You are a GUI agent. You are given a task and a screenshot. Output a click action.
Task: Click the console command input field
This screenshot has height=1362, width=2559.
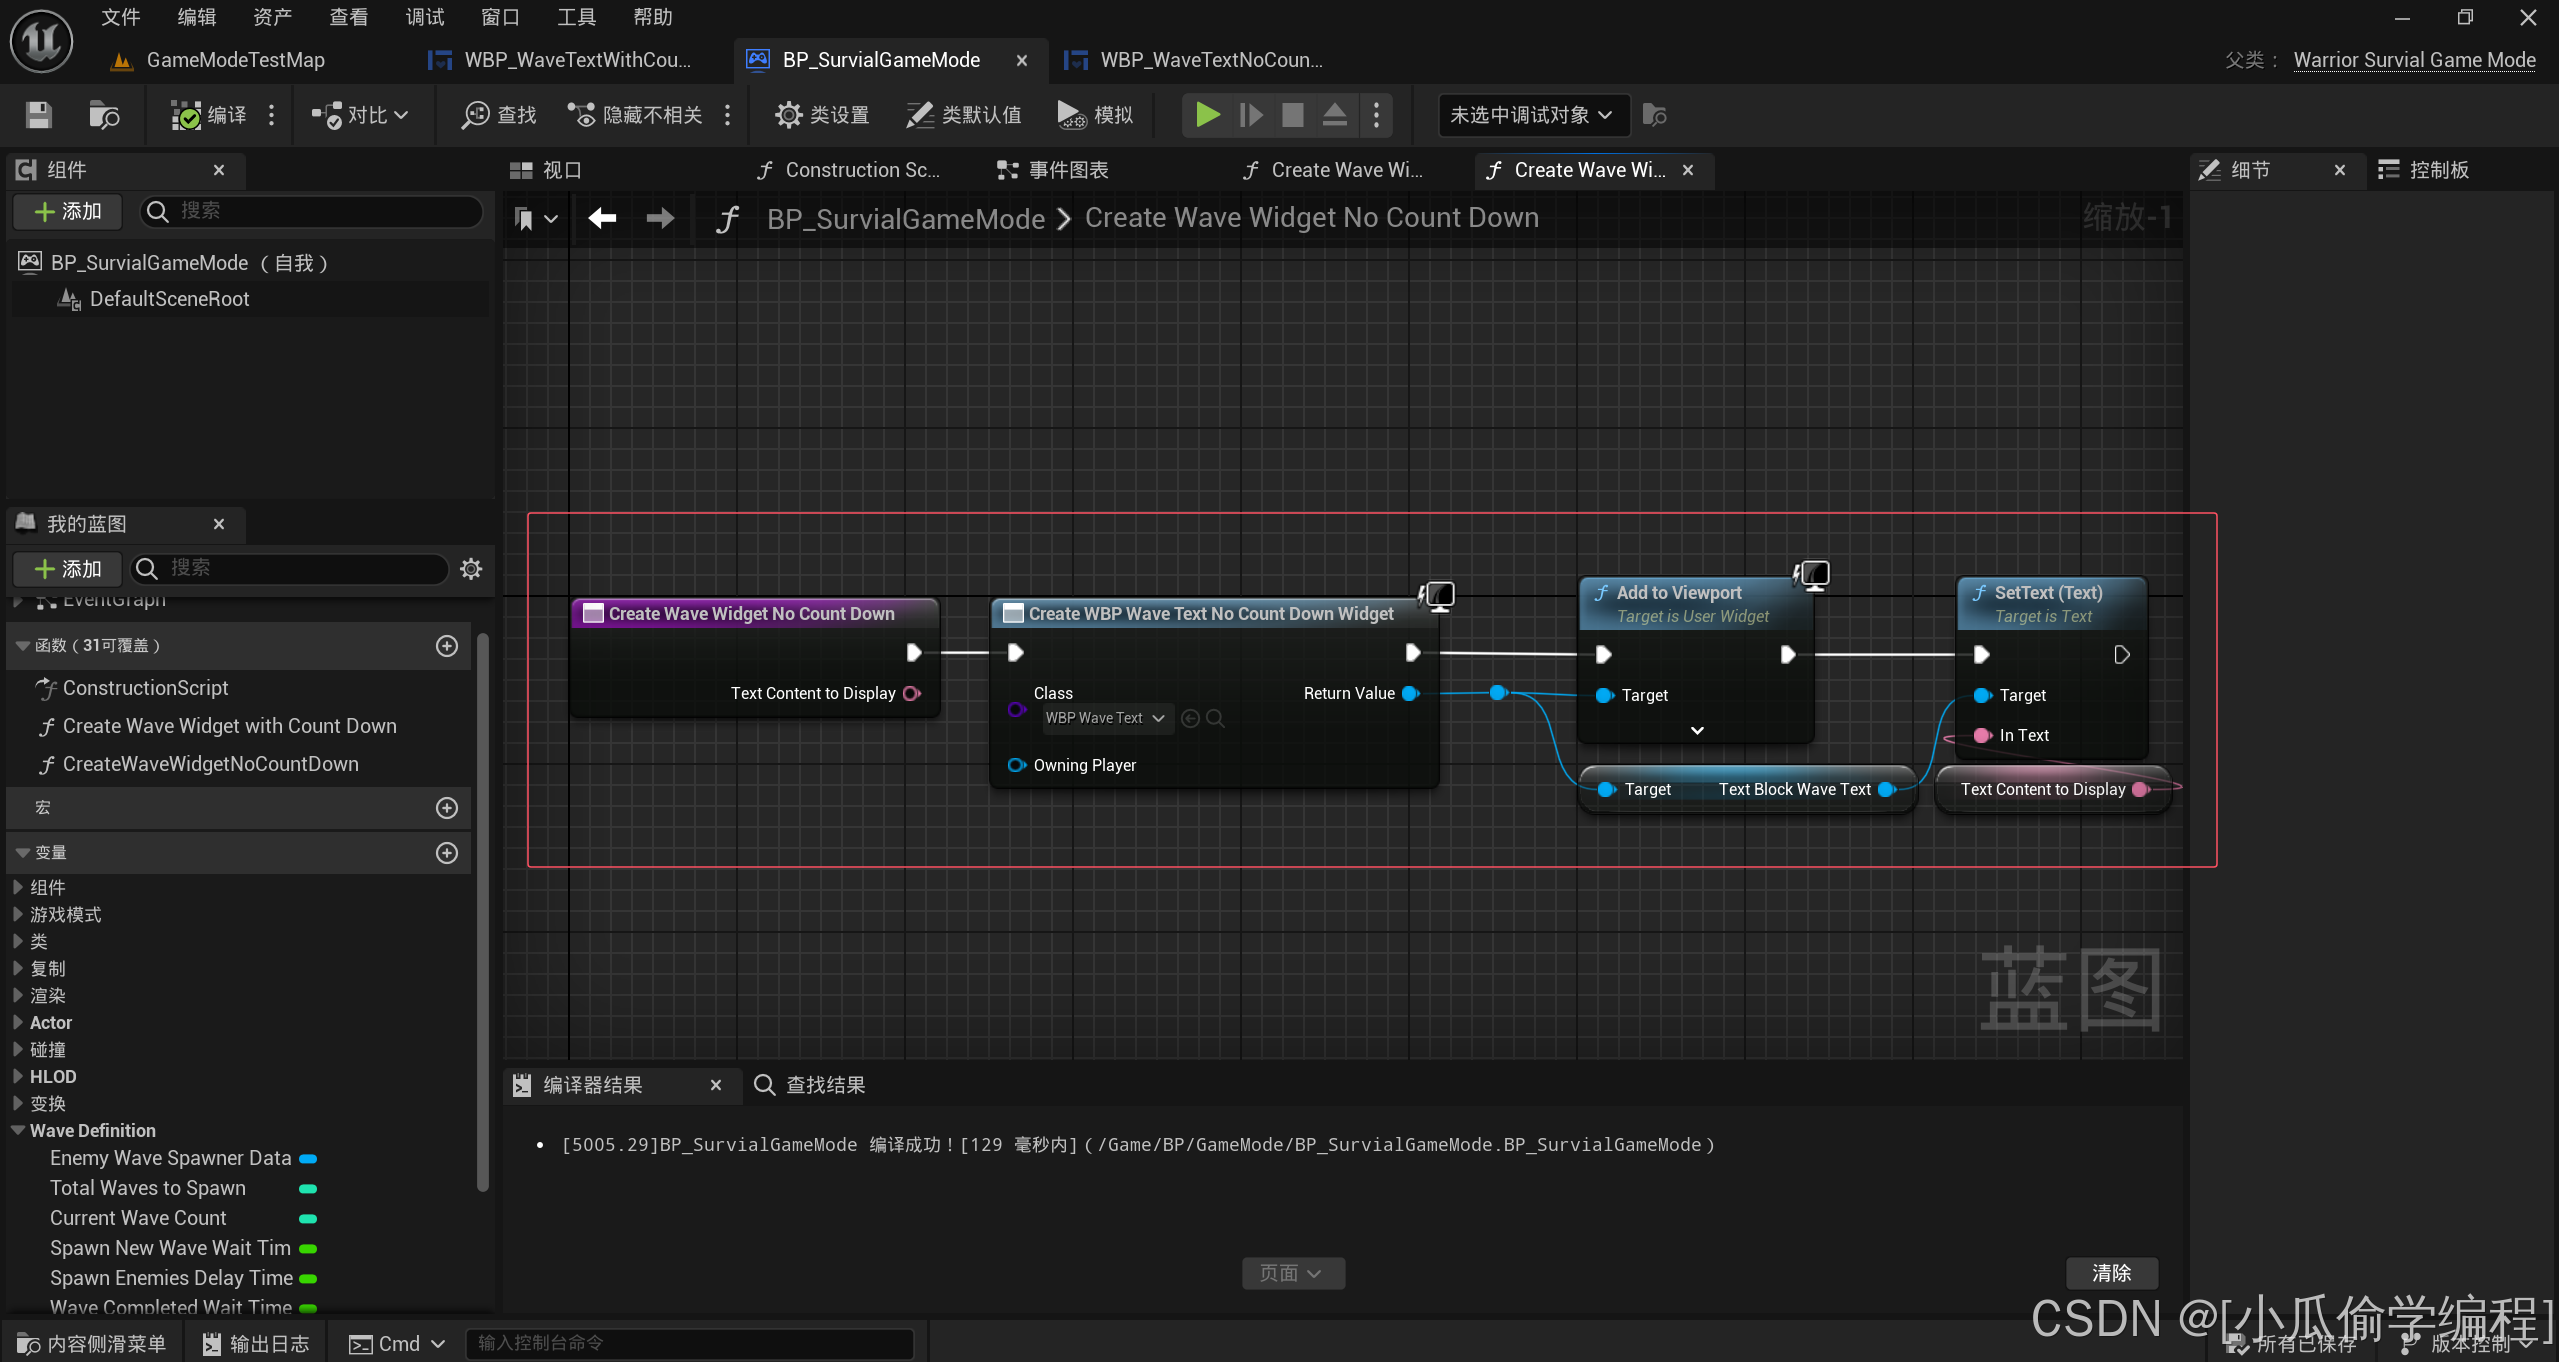pos(690,1343)
